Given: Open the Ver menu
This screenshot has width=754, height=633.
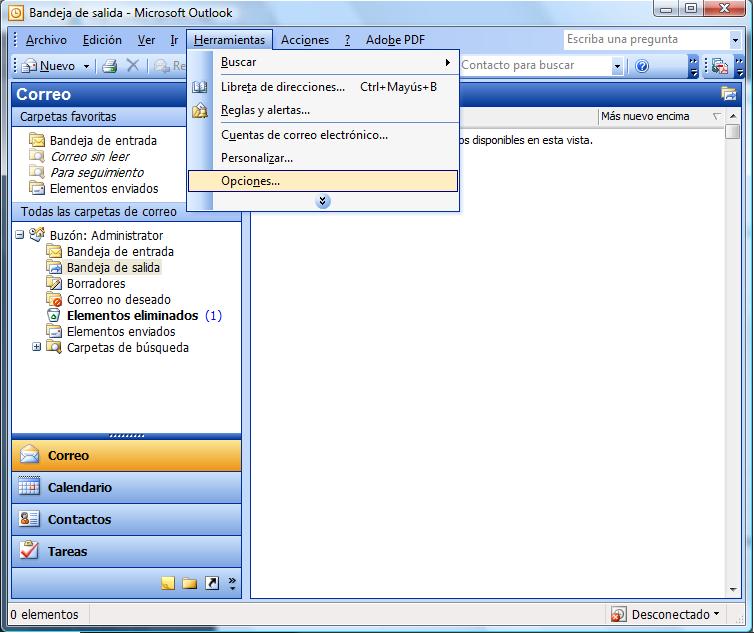Looking at the screenshot, I should pyautogui.click(x=146, y=40).
